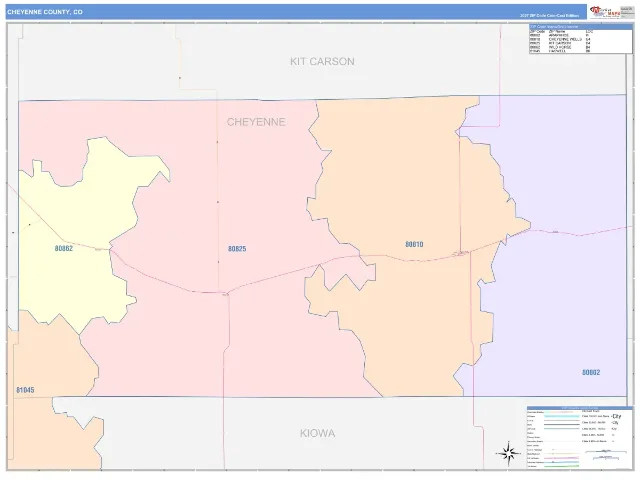Open the map legend box
The width and height of the screenshot is (640, 480).
click(580, 438)
